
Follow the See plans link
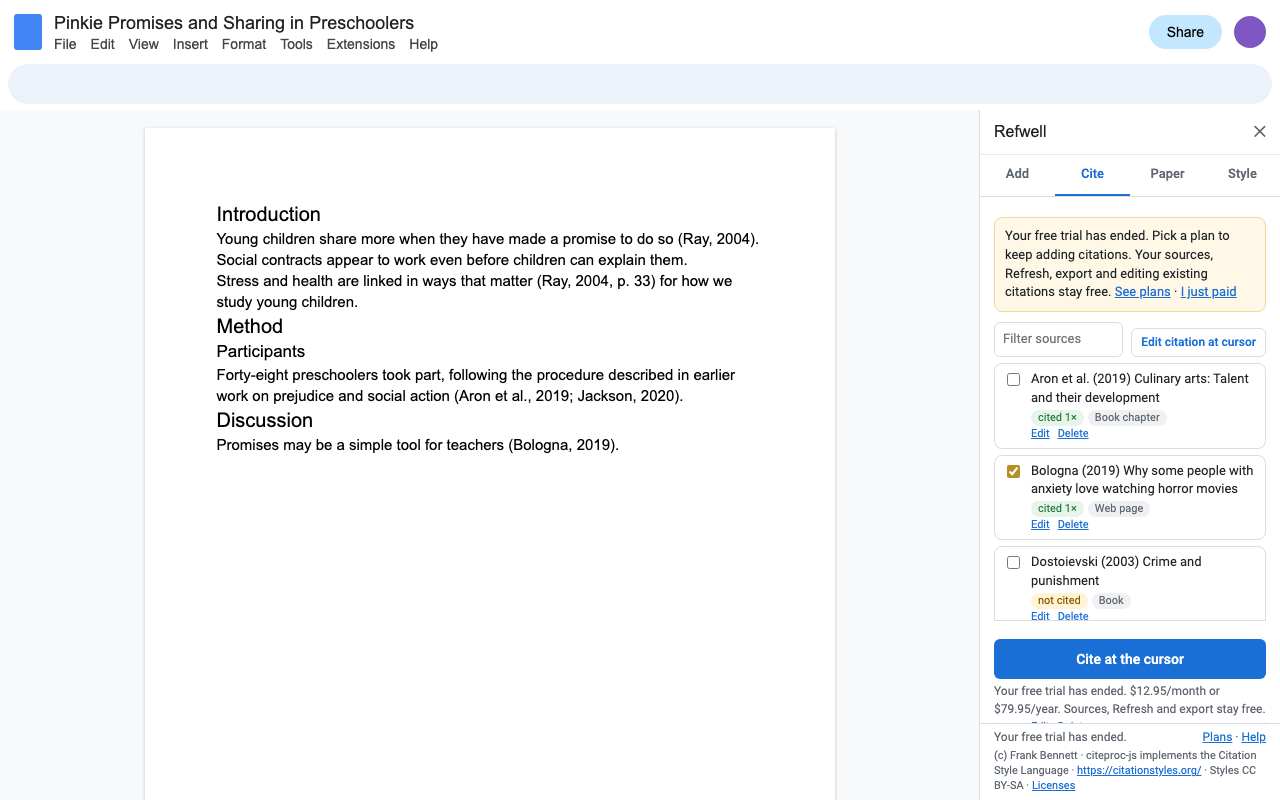coord(1142,292)
